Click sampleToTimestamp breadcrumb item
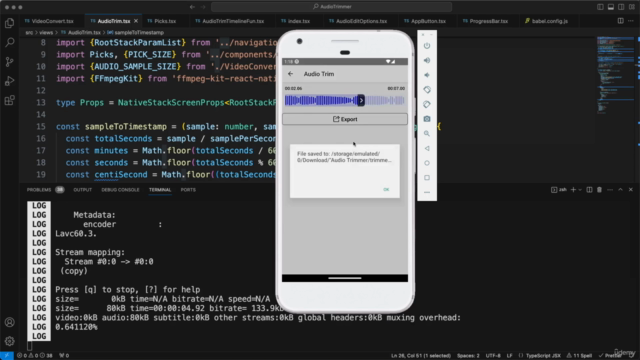The image size is (640, 360). point(139,32)
